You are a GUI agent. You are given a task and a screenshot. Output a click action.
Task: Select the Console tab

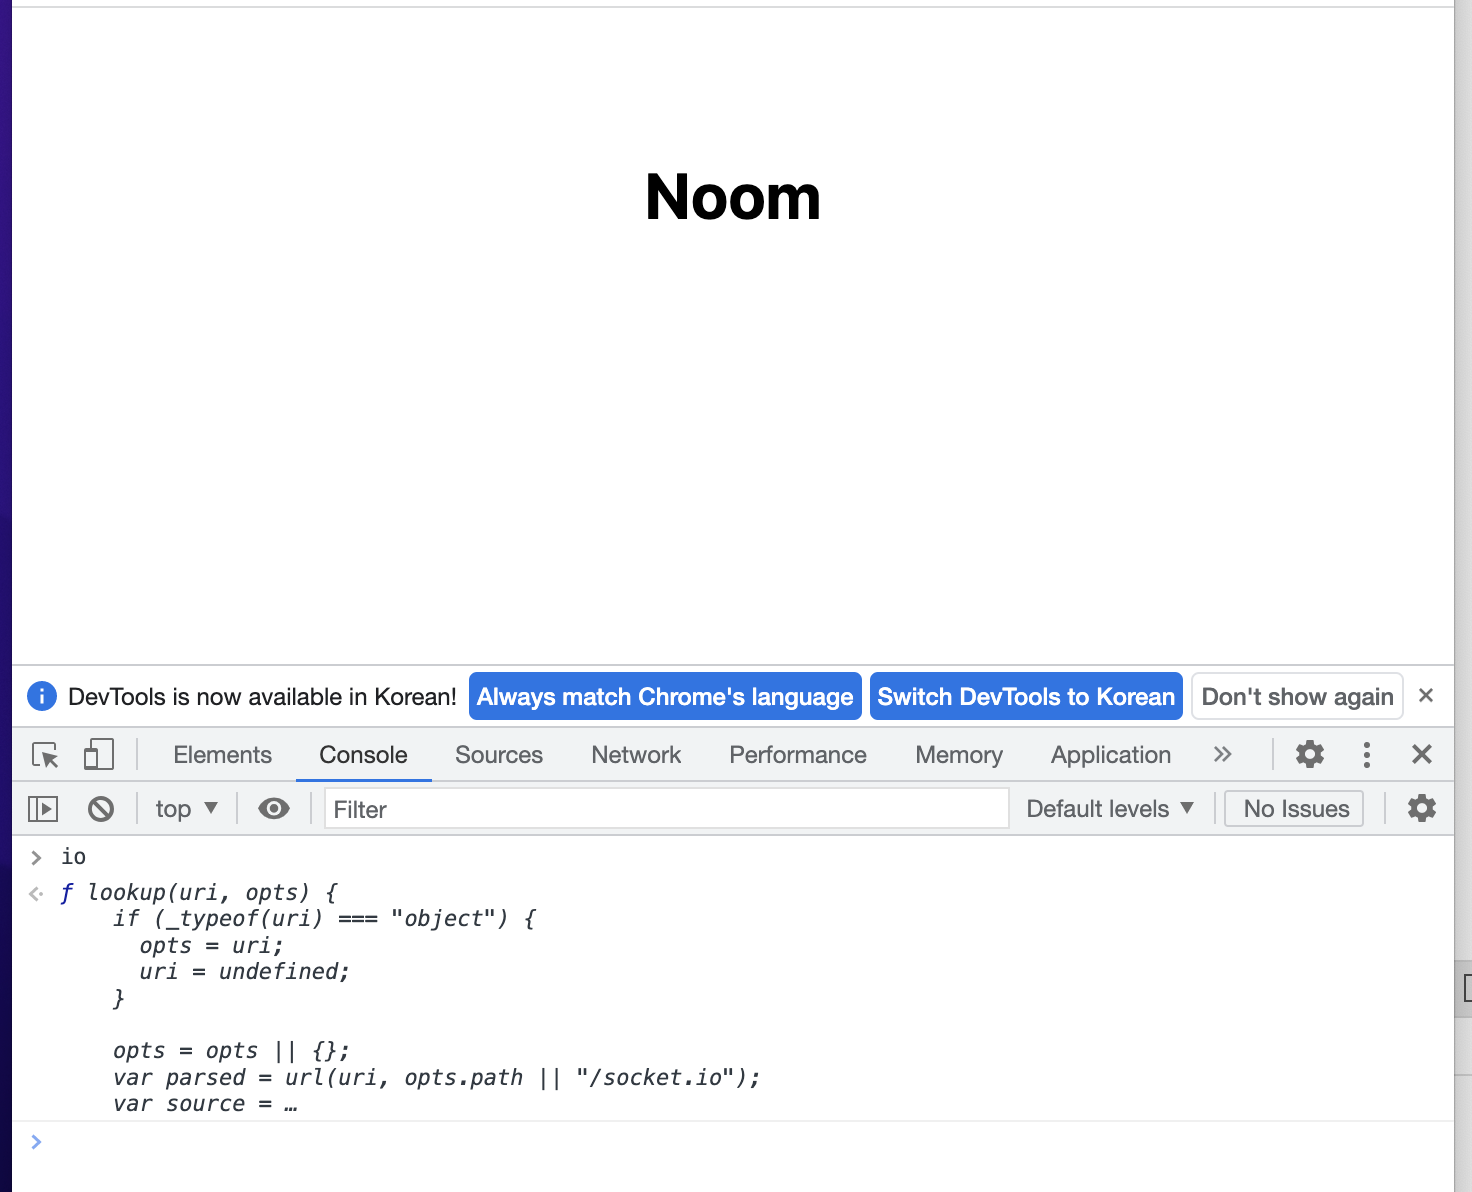pos(364,755)
